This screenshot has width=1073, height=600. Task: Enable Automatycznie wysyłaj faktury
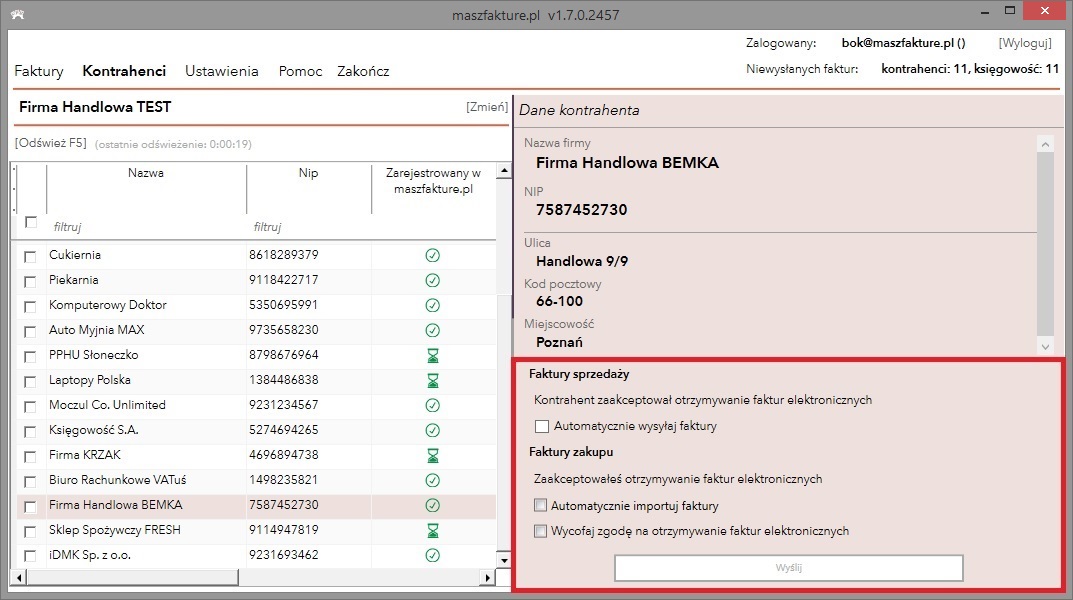tap(542, 426)
